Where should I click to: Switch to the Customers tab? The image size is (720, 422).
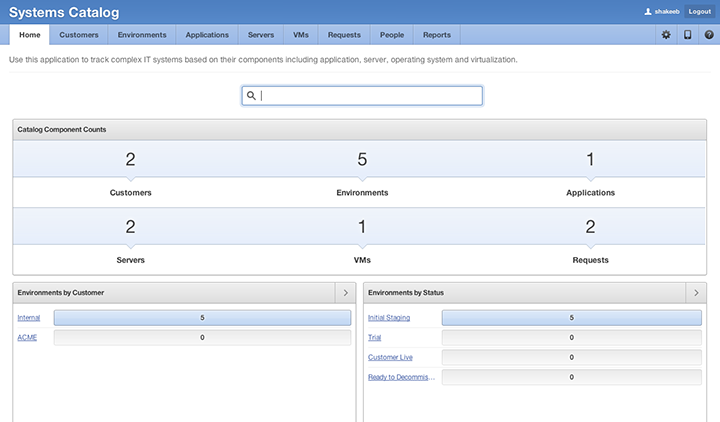[79, 35]
